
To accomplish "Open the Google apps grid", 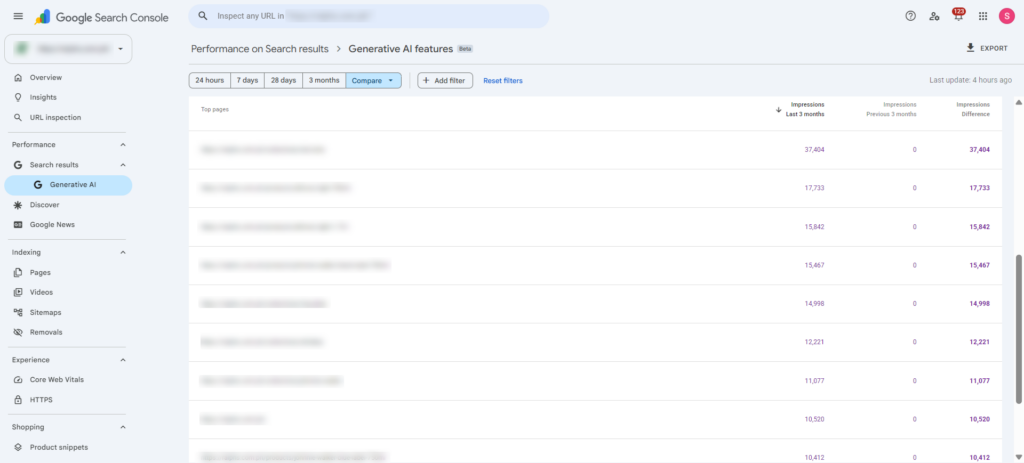I will tap(983, 16).
